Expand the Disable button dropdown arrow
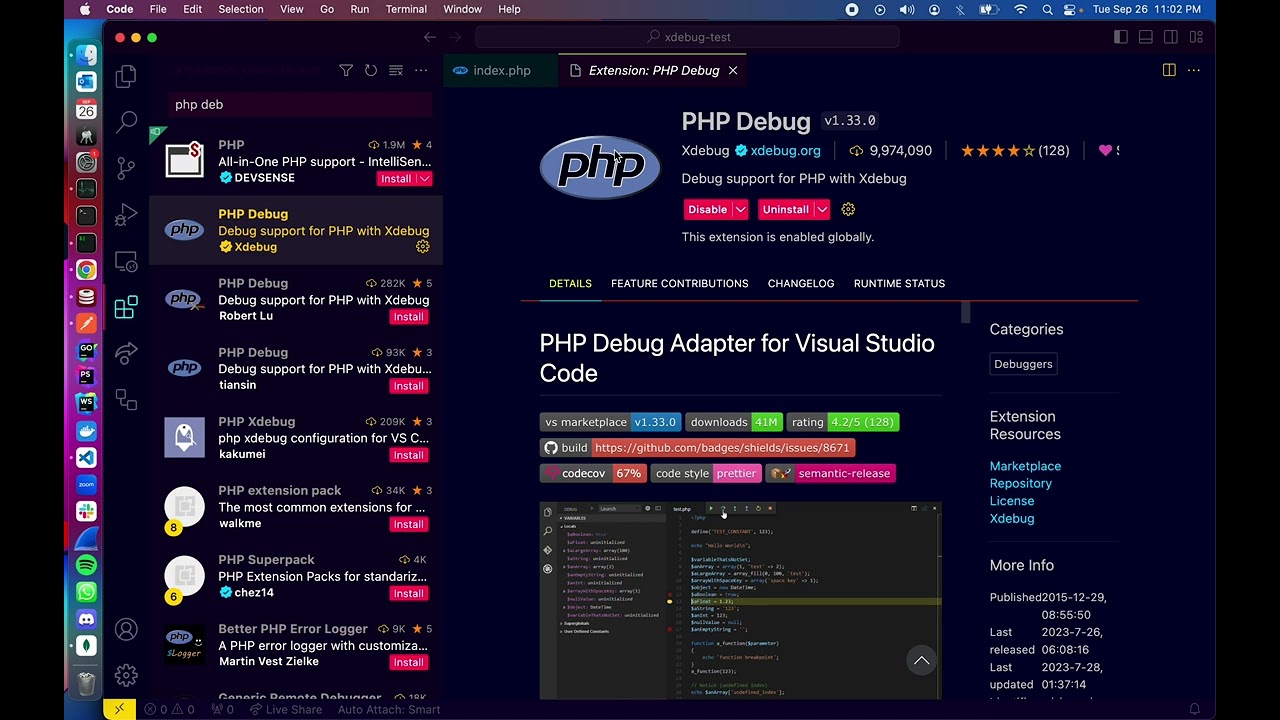 pyautogui.click(x=741, y=209)
